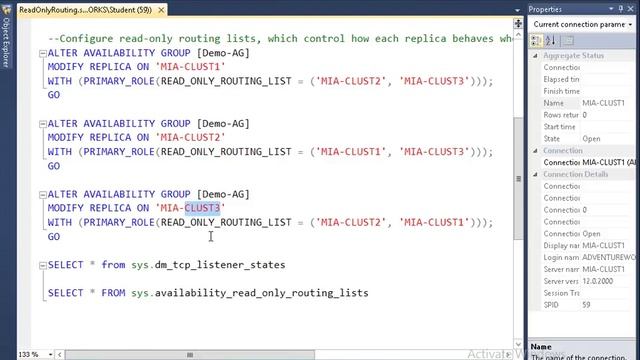Viewport: 640px width, 360px height.
Task: Click the first GO statement
Action: (x=54, y=95)
